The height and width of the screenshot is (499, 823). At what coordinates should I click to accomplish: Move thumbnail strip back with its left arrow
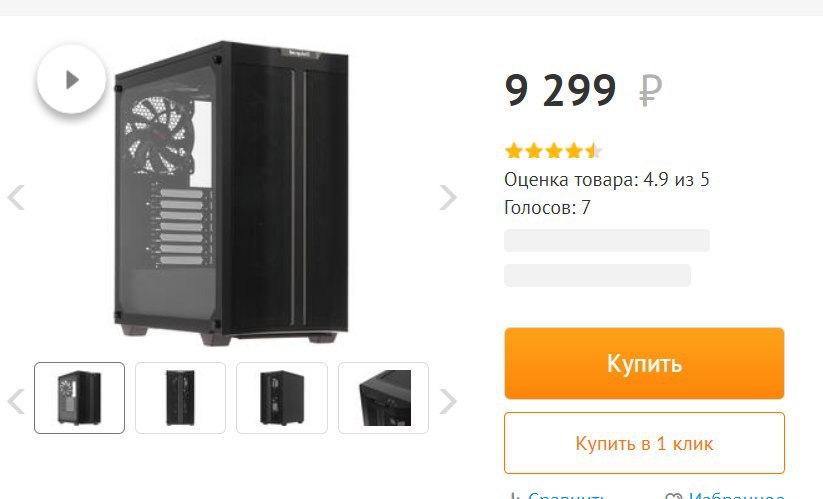(x=16, y=401)
